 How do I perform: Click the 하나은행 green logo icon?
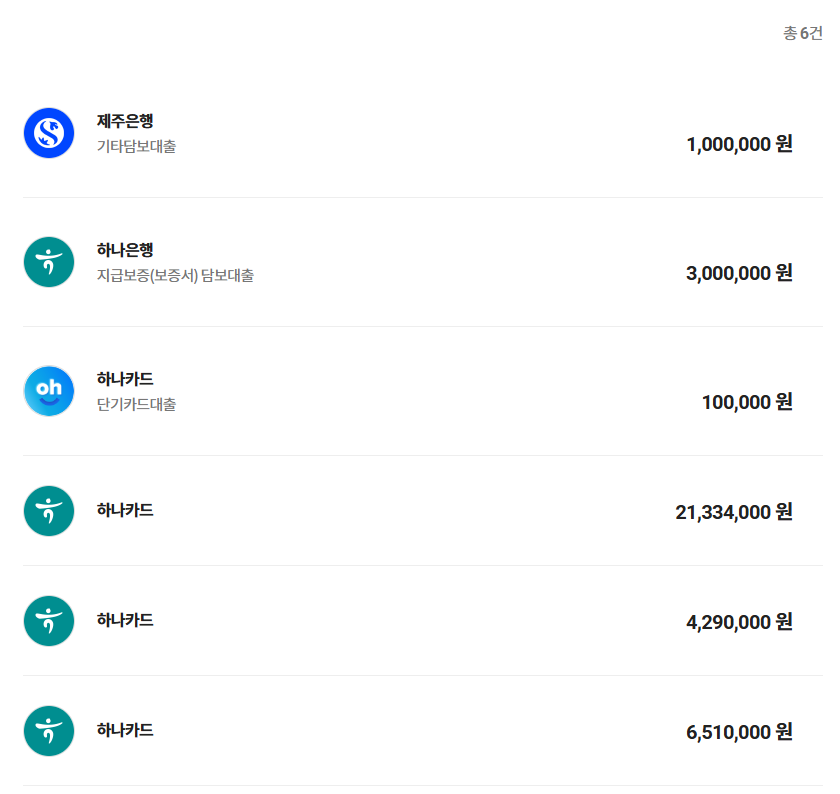49,262
